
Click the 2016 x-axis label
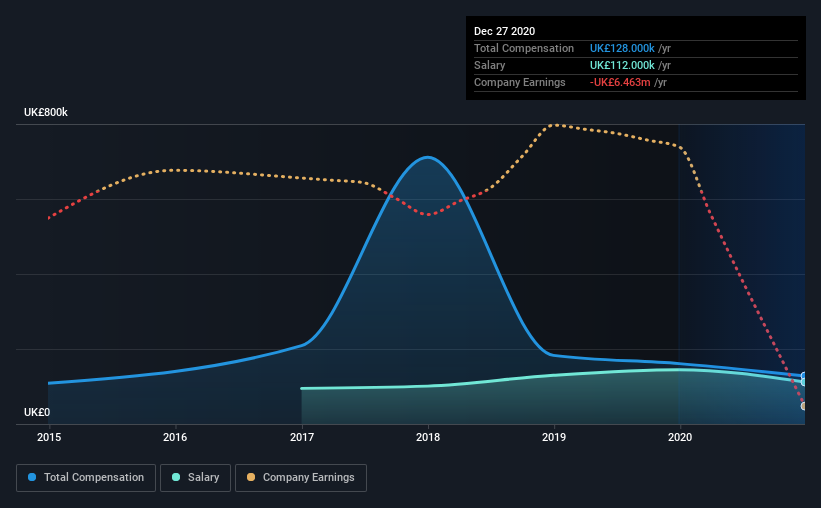click(x=175, y=437)
